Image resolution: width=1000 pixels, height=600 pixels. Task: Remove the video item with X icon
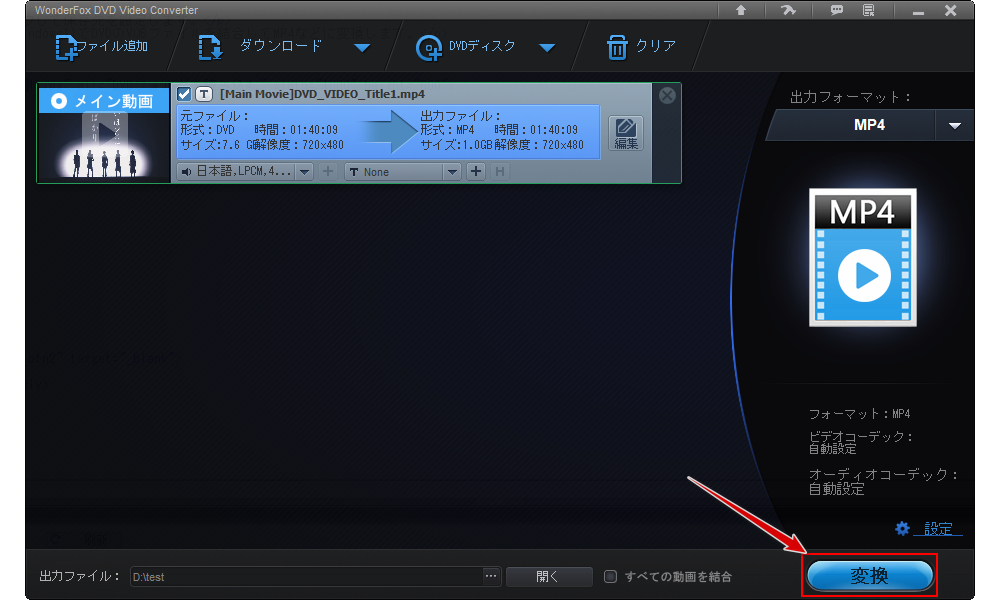pyautogui.click(x=667, y=96)
